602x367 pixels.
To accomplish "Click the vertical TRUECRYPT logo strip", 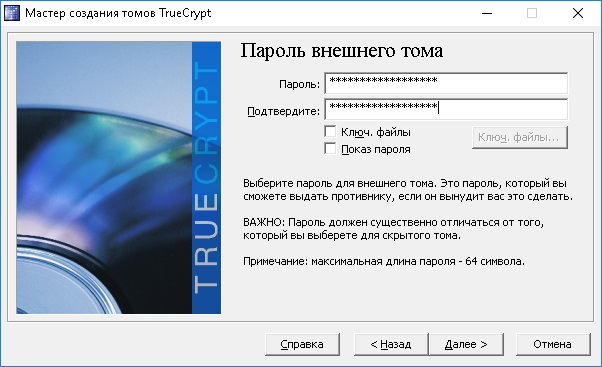I will (206, 177).
